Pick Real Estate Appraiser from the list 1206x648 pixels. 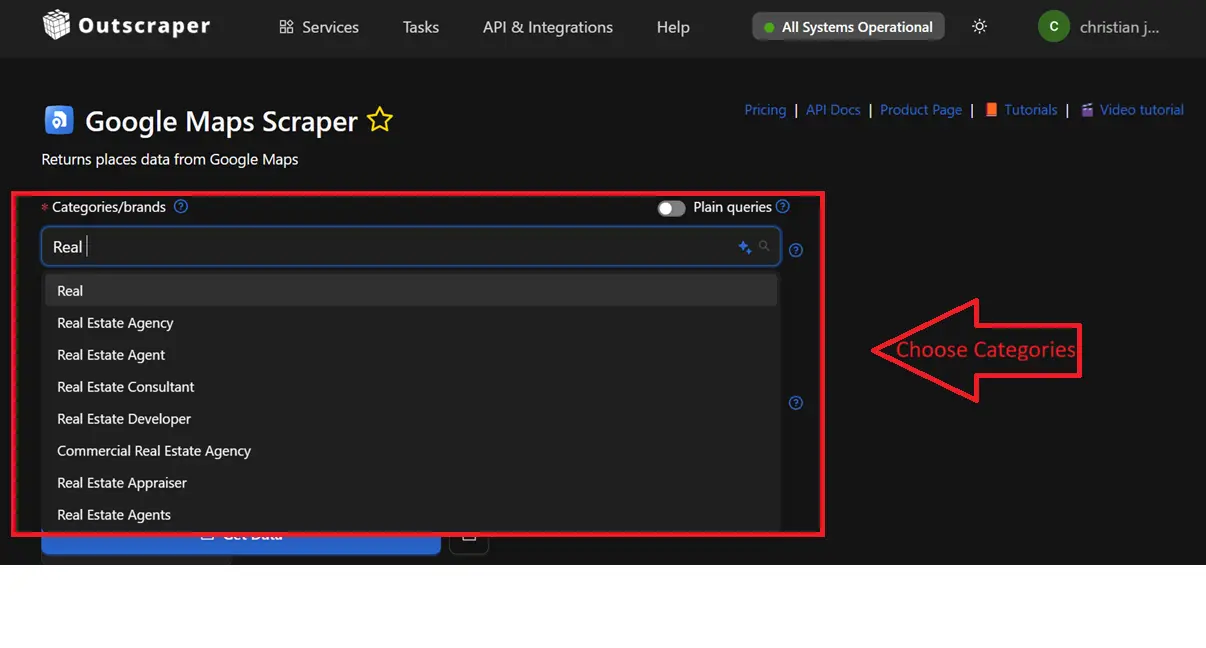[122, 483]
